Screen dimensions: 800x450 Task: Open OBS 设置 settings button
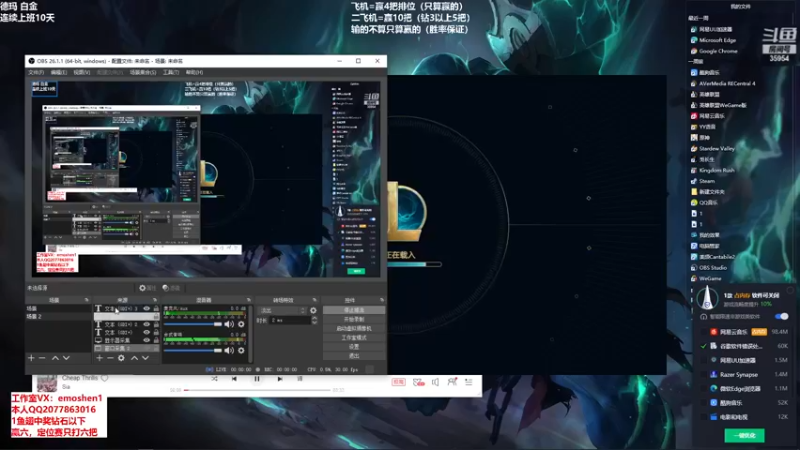(x=354, y=346)
